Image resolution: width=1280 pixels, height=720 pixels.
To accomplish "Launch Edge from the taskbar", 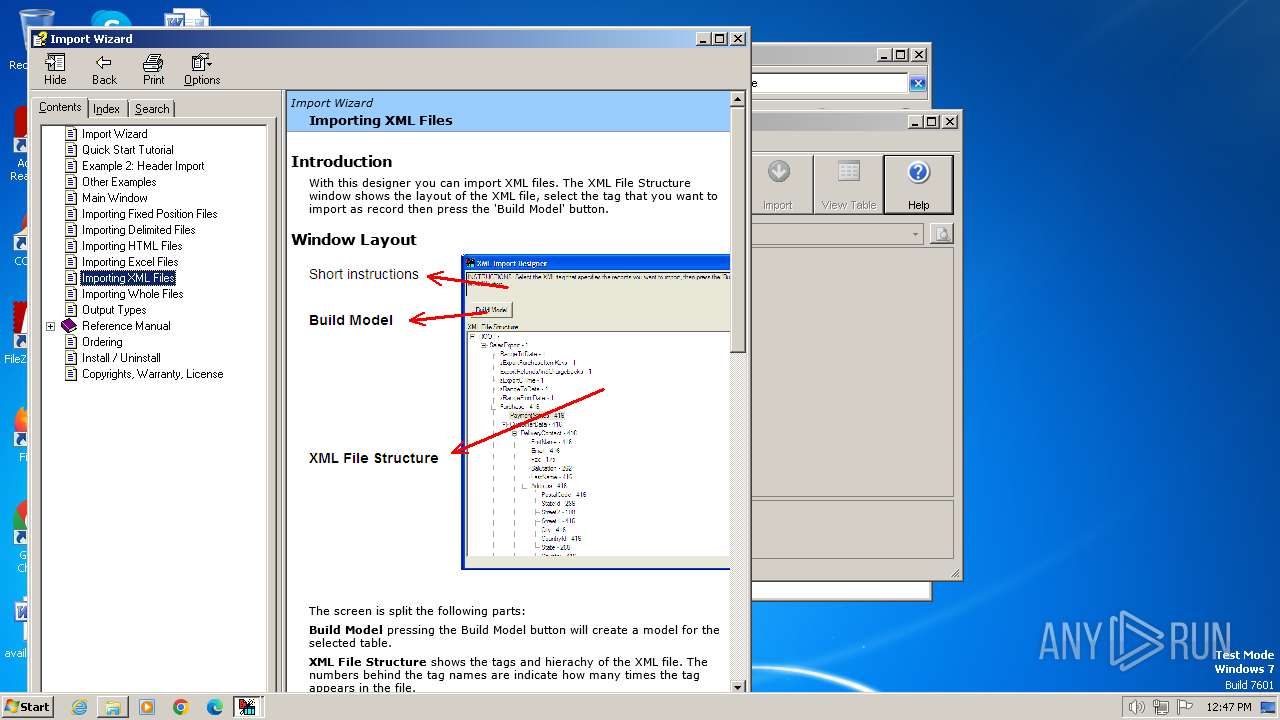I will click(x=215, y=707).
